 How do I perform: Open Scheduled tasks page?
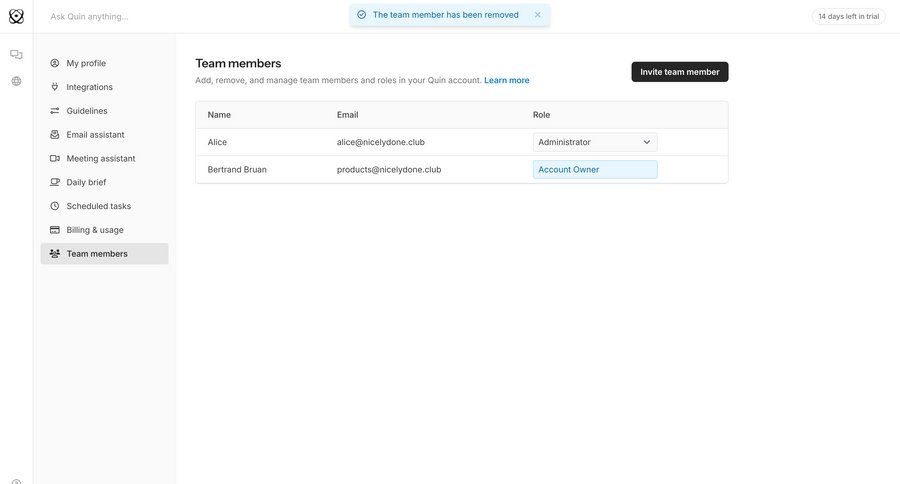104,206
